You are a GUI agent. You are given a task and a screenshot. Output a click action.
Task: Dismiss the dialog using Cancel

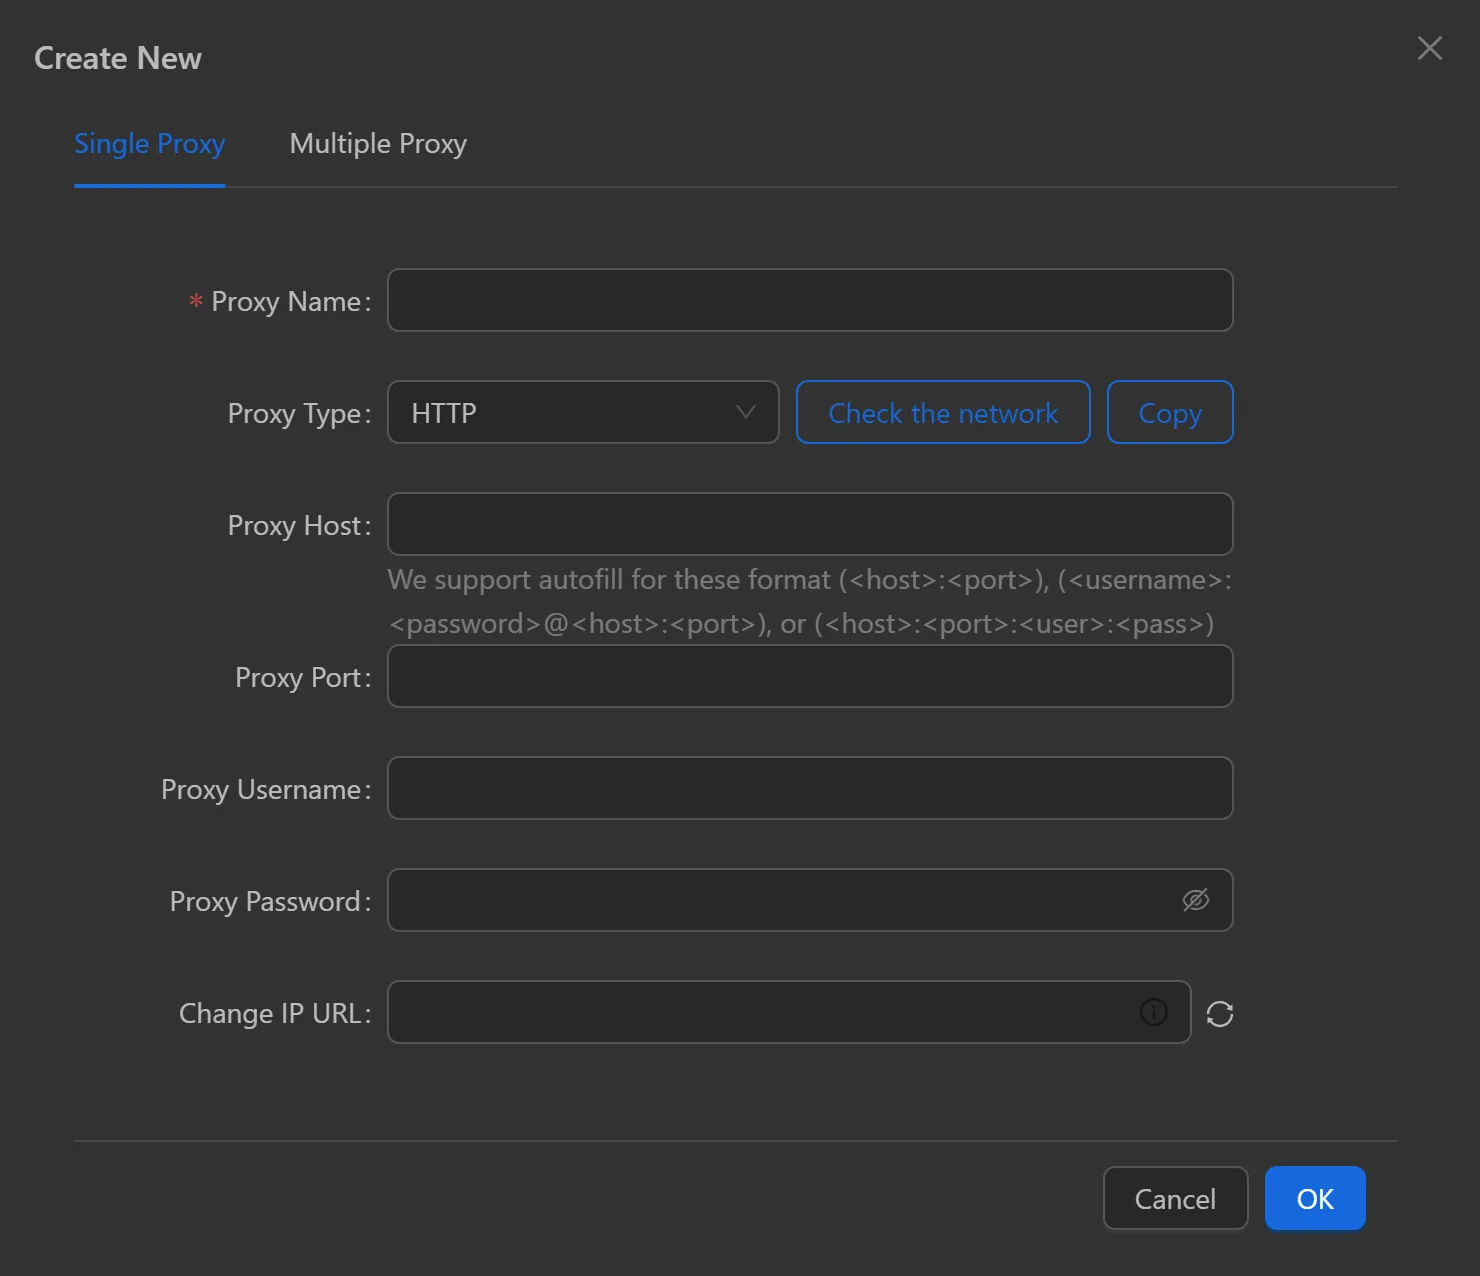coord(1175,1198)
